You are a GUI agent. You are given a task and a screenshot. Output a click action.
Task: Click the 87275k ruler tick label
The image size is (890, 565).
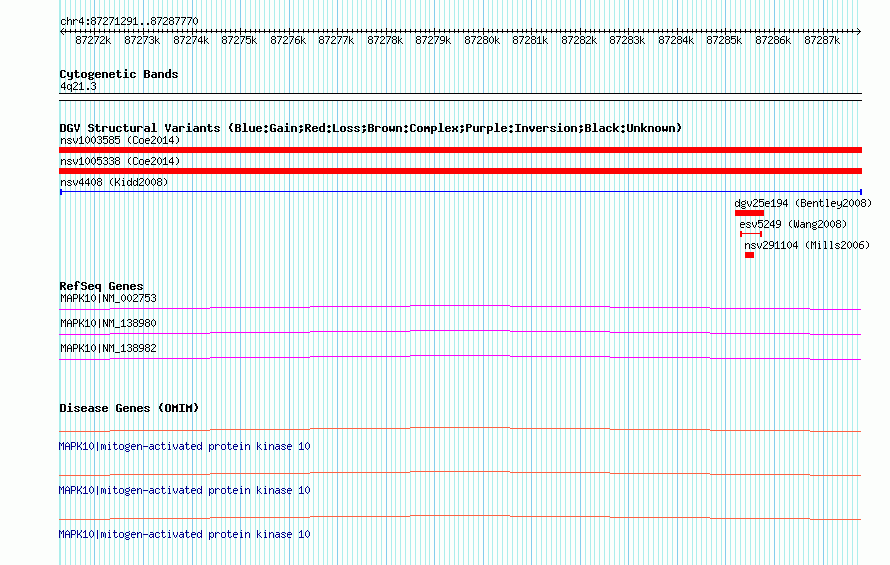239,40
